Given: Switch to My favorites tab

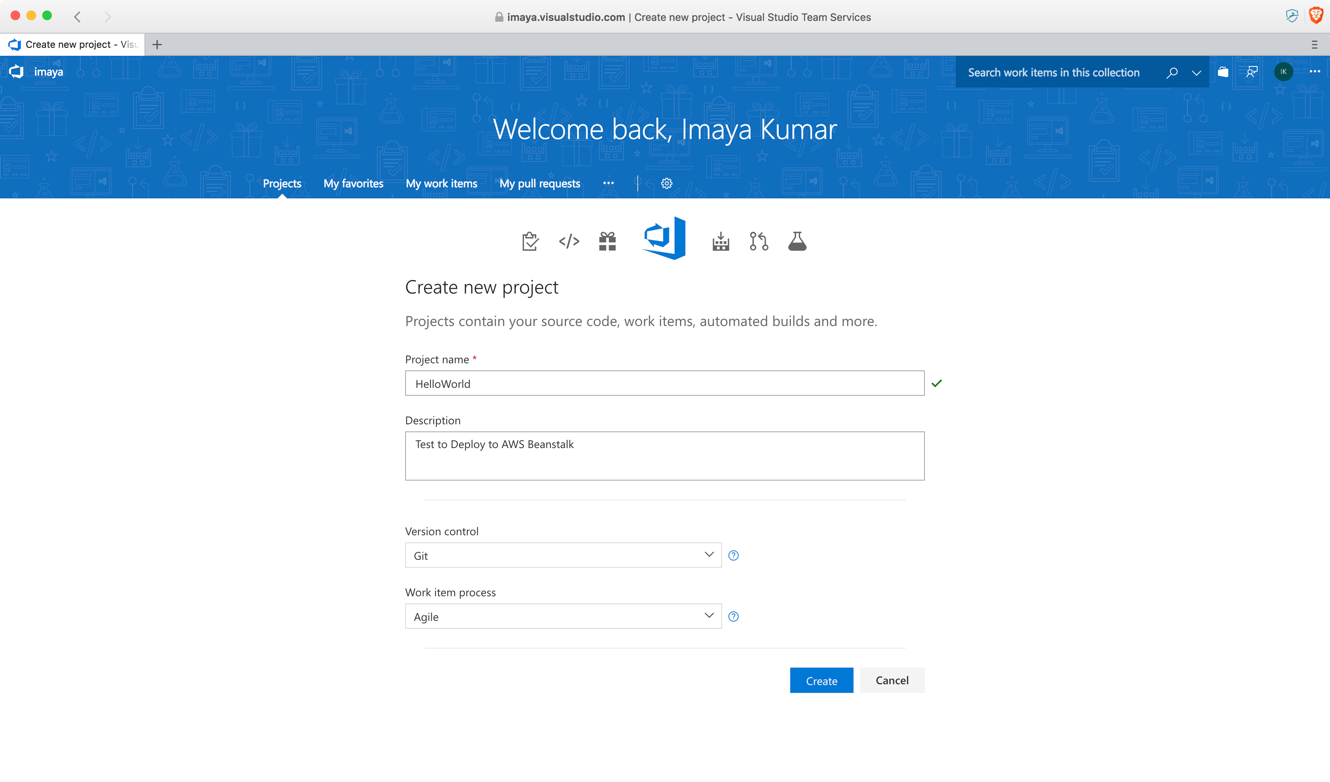Looking at the screenshot, I should 353,184.
